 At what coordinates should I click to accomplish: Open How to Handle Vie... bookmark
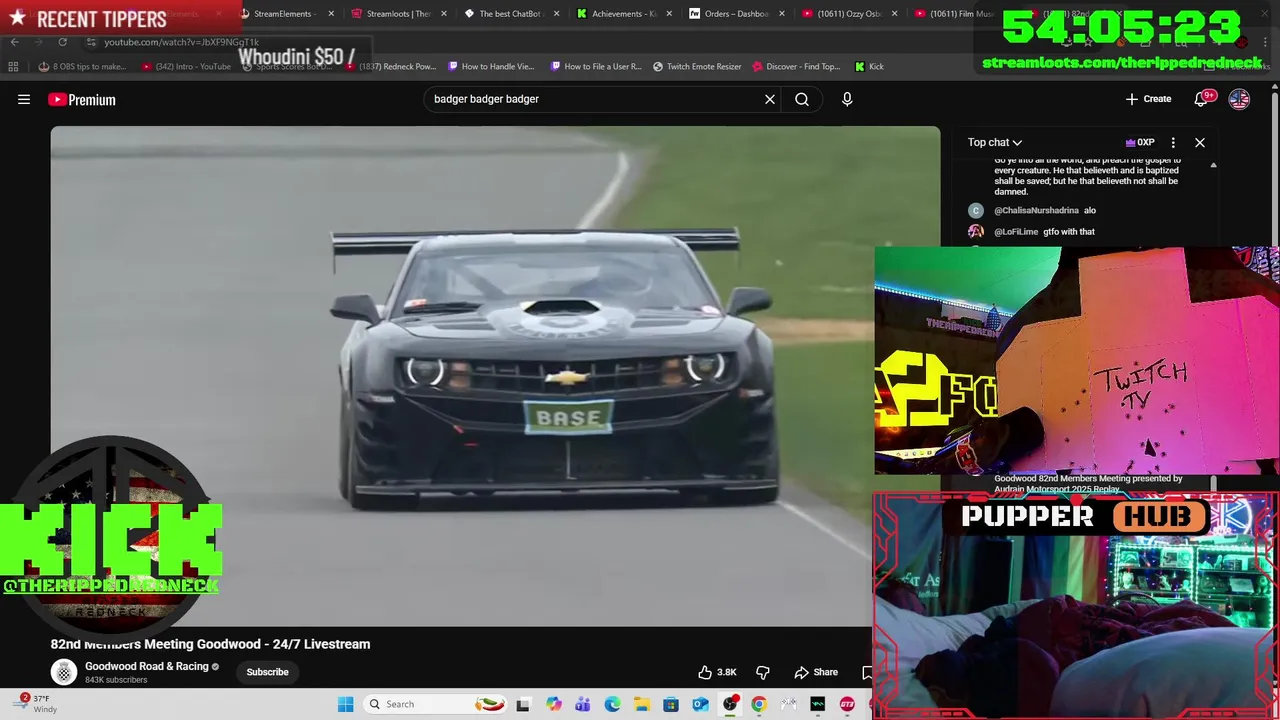tap(492, 67)
